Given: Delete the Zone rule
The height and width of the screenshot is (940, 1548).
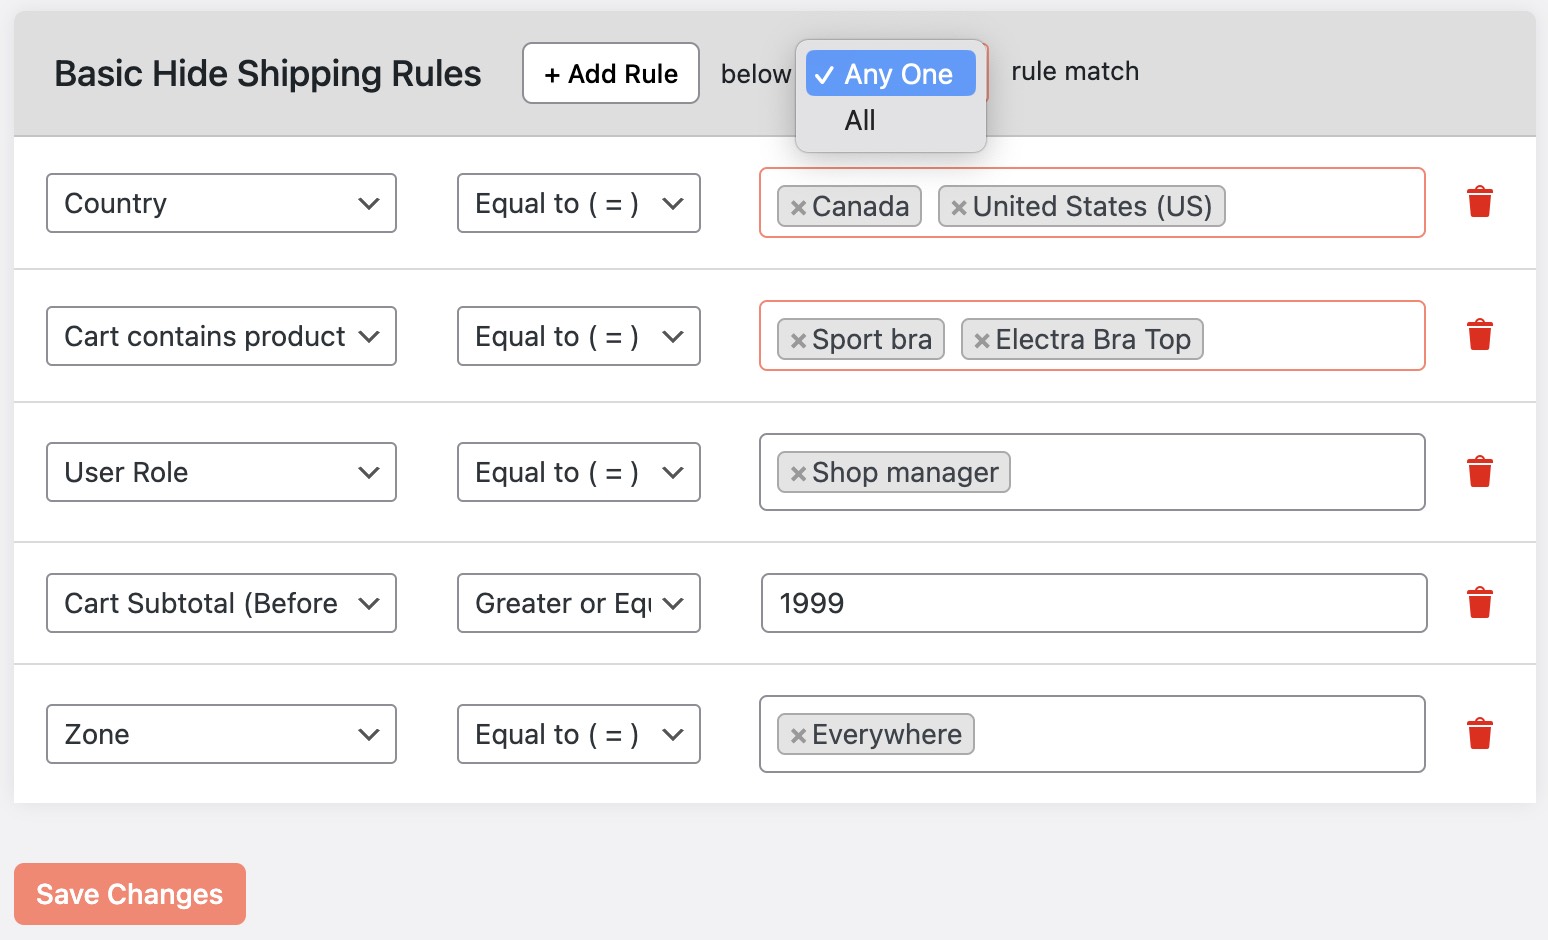Looking at the screenshot, I should pyautogui.click(x=1480, y=733).
